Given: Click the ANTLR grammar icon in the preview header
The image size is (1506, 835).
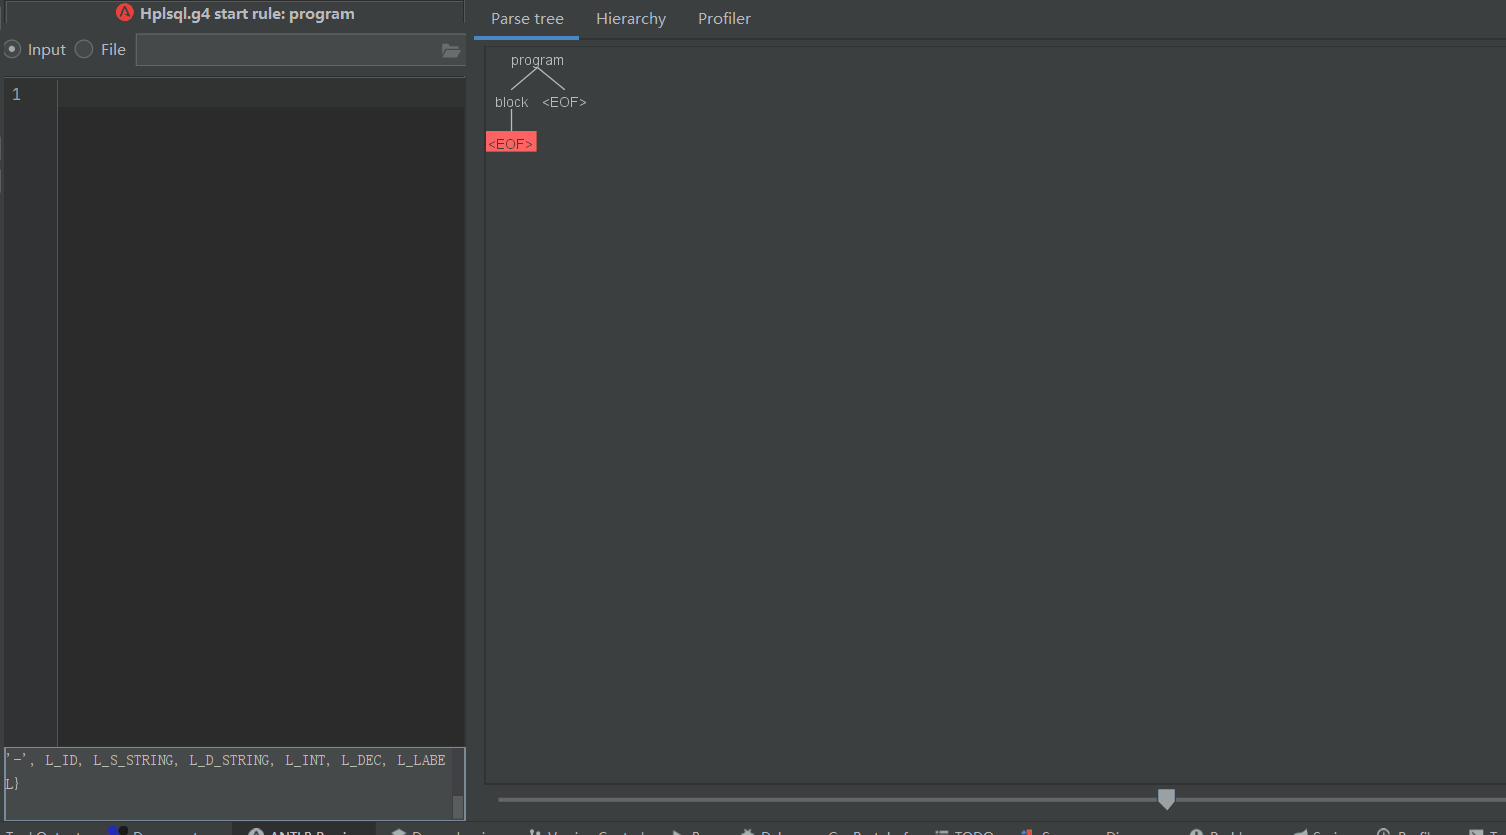Looking at the screenshot, I should [x=125, y=13].
